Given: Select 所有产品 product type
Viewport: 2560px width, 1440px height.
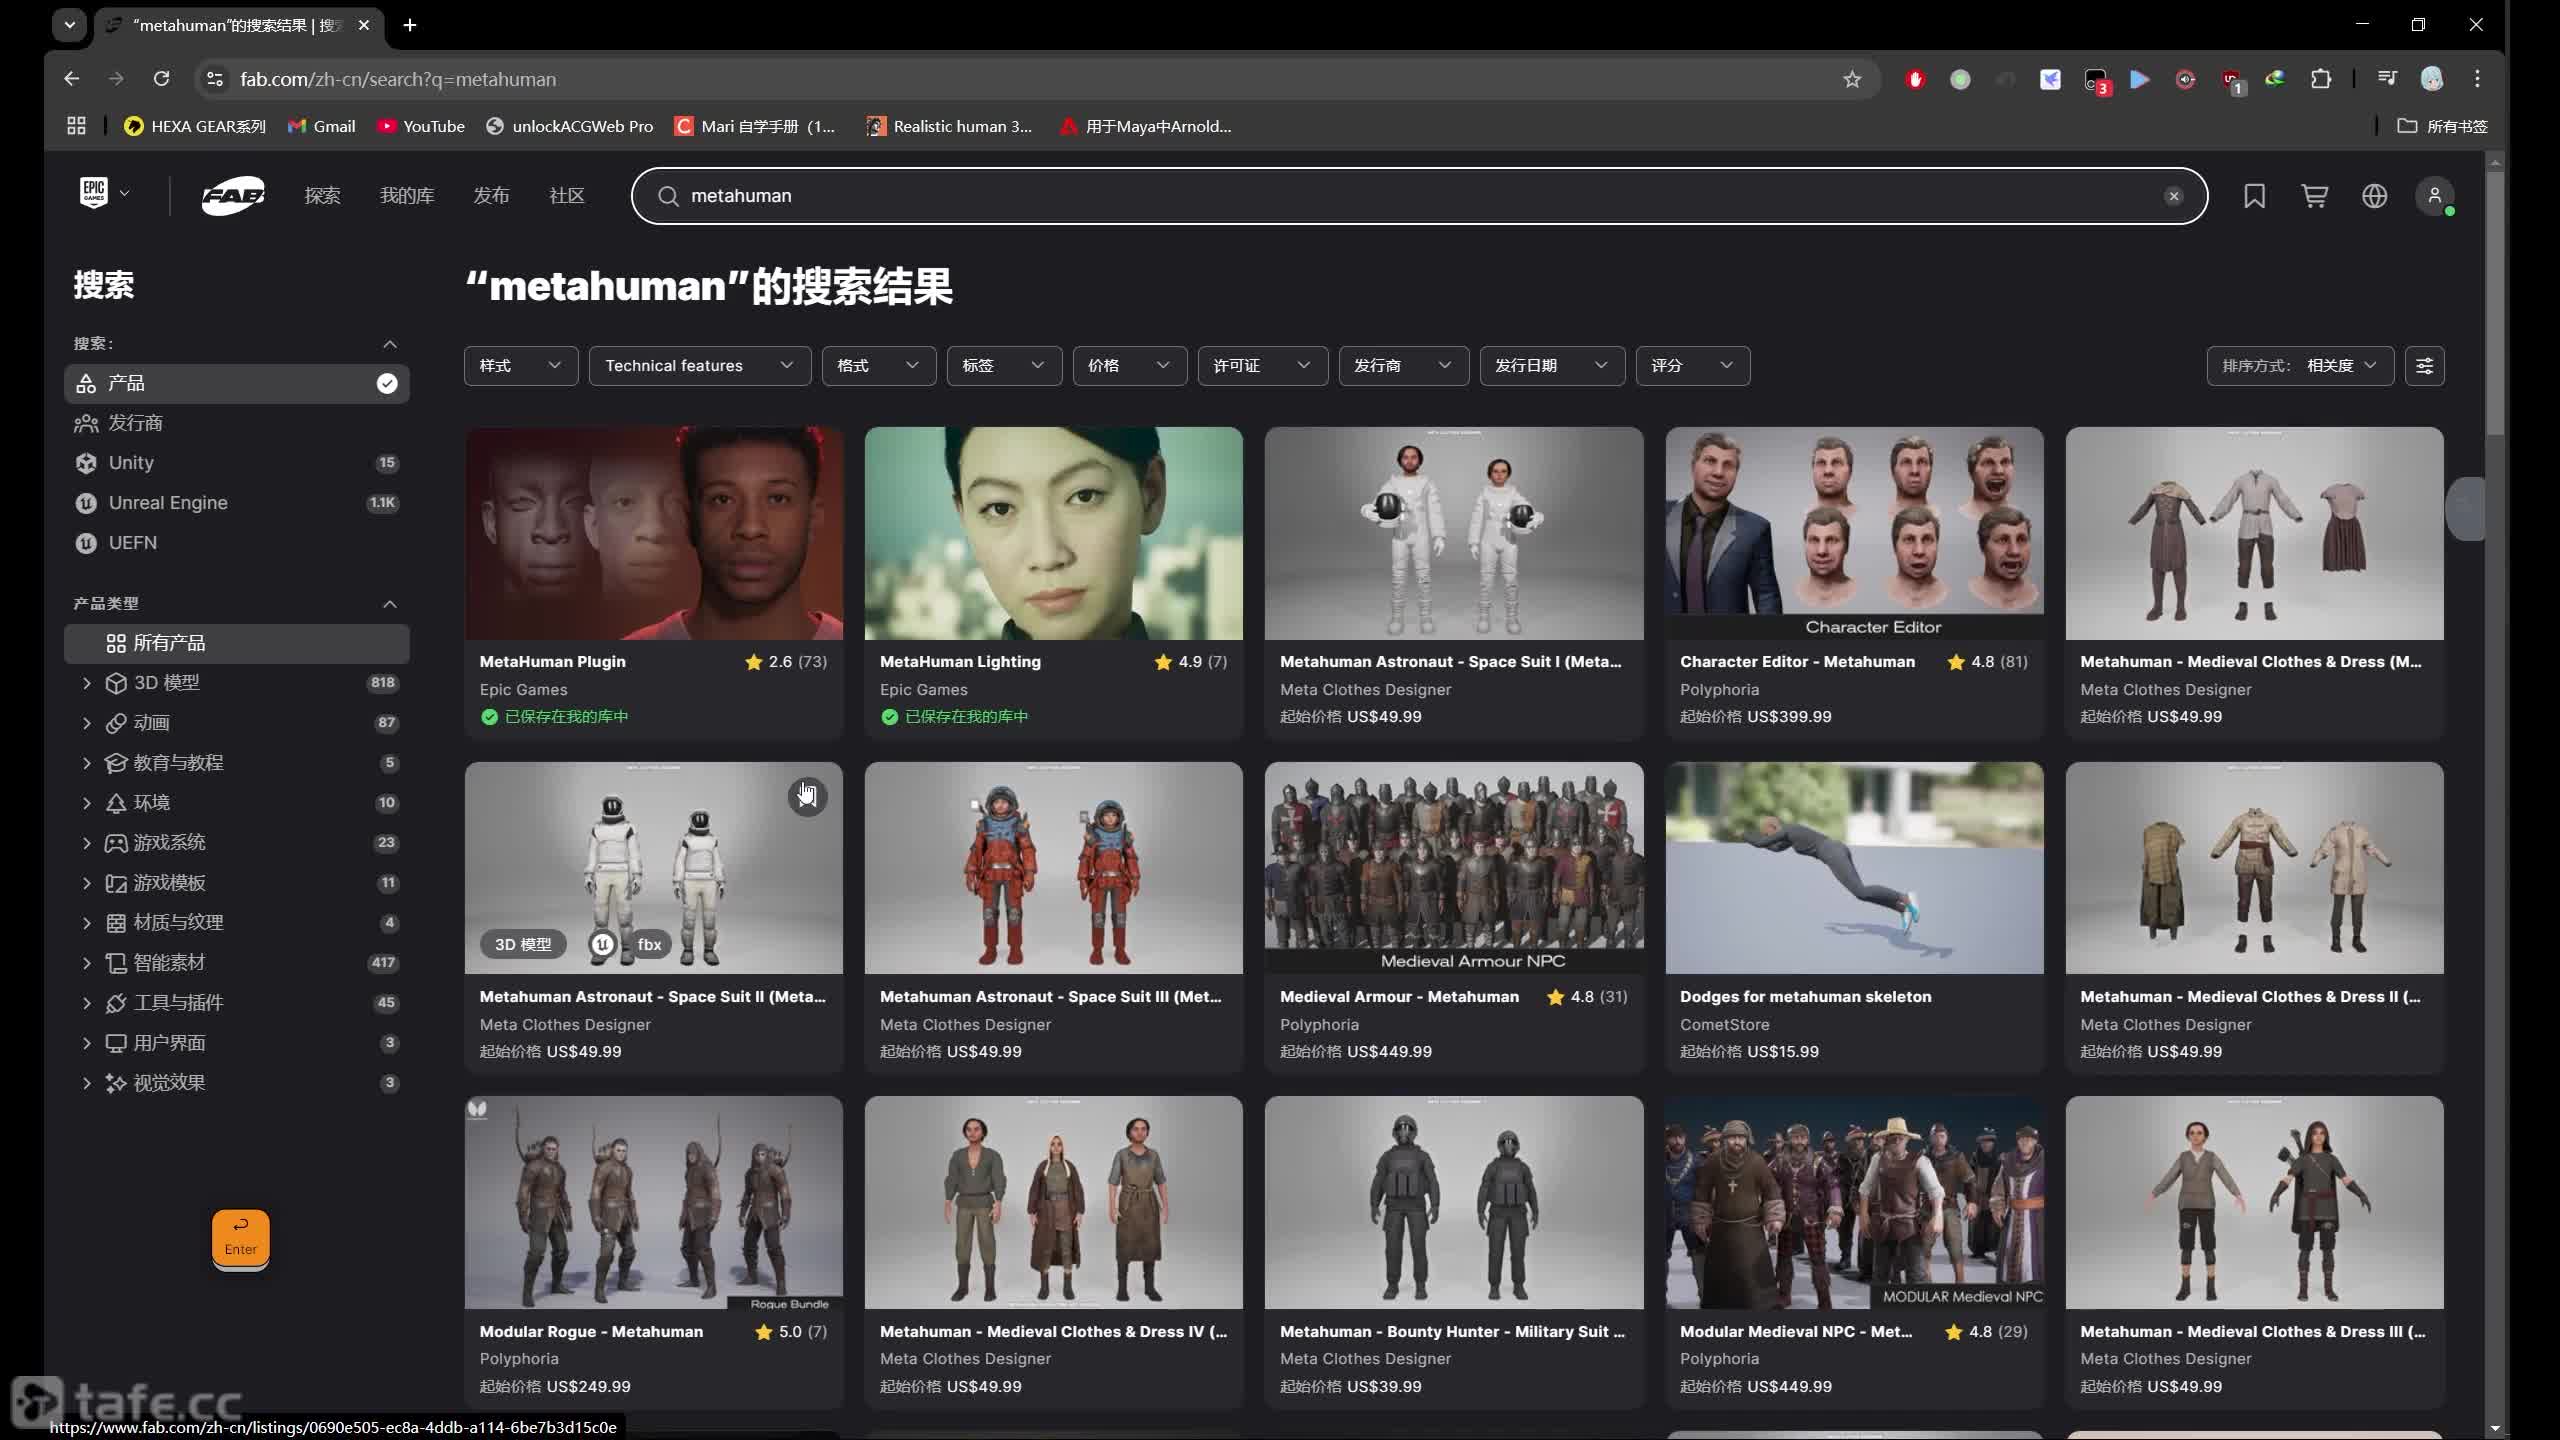Looking at the screenshot, I should [237, 644].
